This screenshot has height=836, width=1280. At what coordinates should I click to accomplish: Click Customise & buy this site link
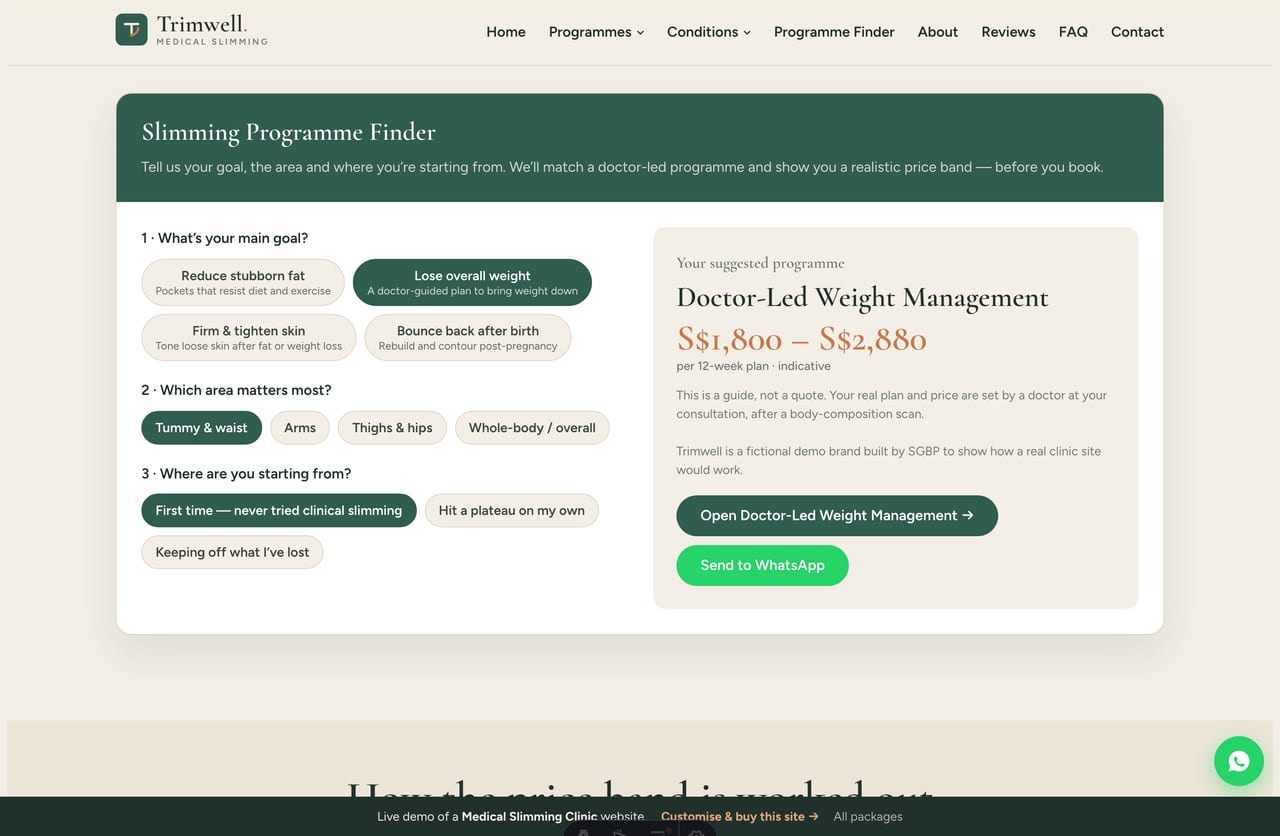740,816
